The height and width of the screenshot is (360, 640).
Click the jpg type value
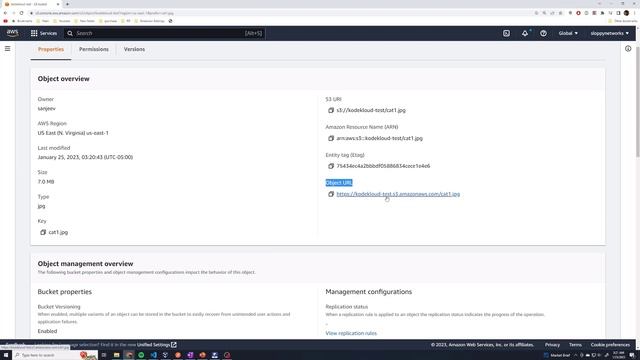(x=41, y=206)
